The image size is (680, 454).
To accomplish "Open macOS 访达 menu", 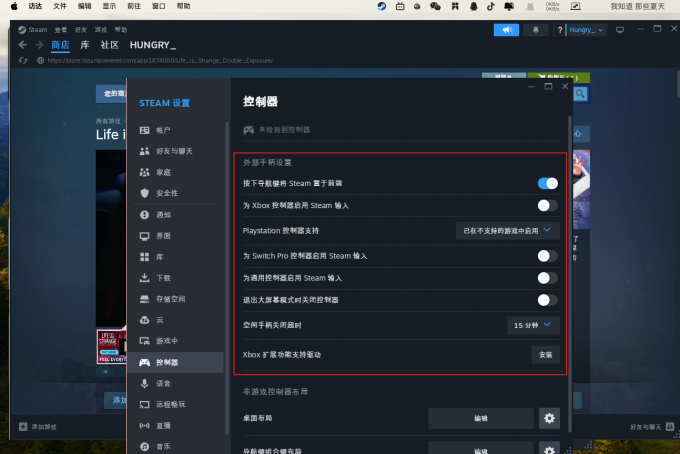I will (35, 6).
